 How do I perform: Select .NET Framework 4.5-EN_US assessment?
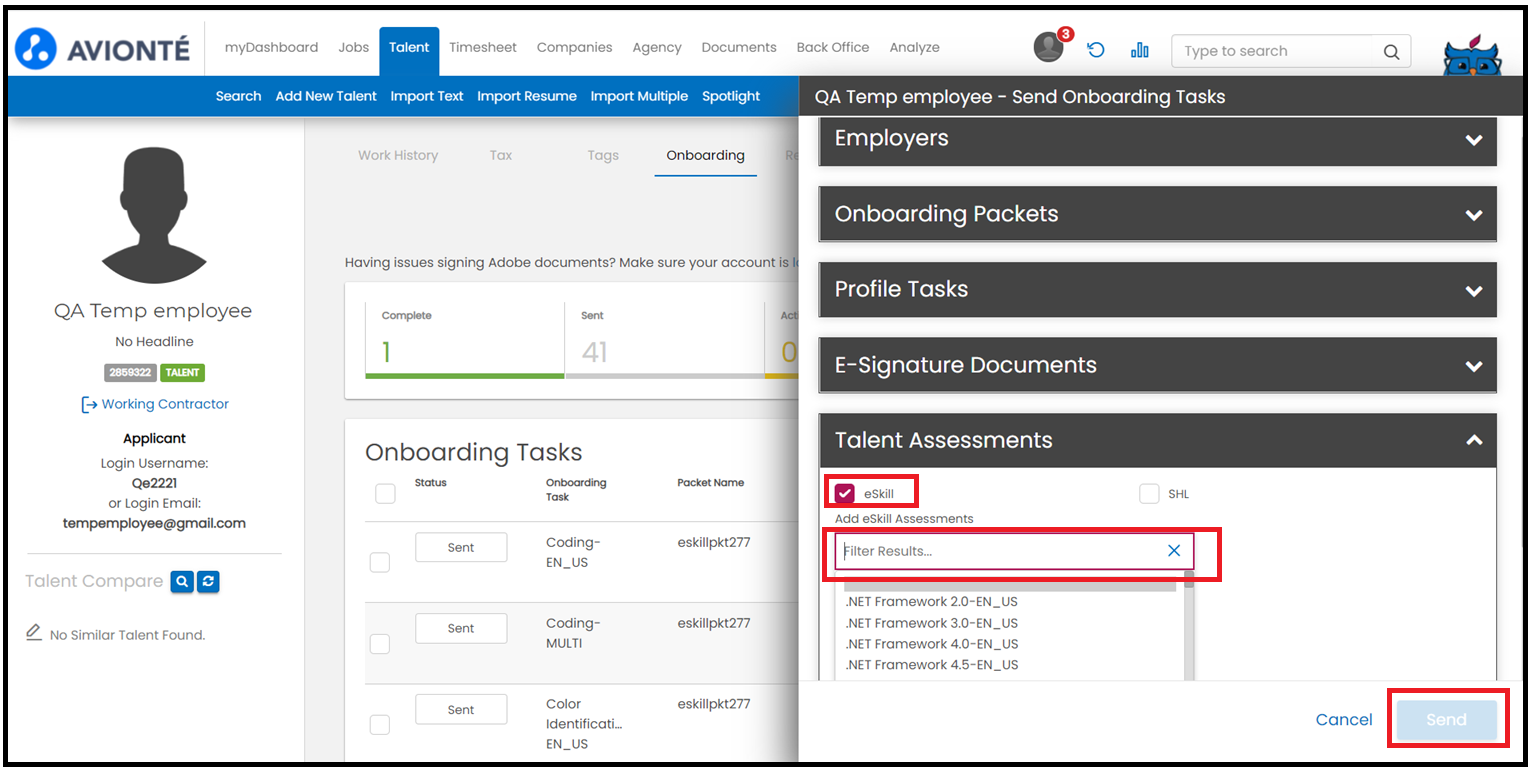click(931, 665)
